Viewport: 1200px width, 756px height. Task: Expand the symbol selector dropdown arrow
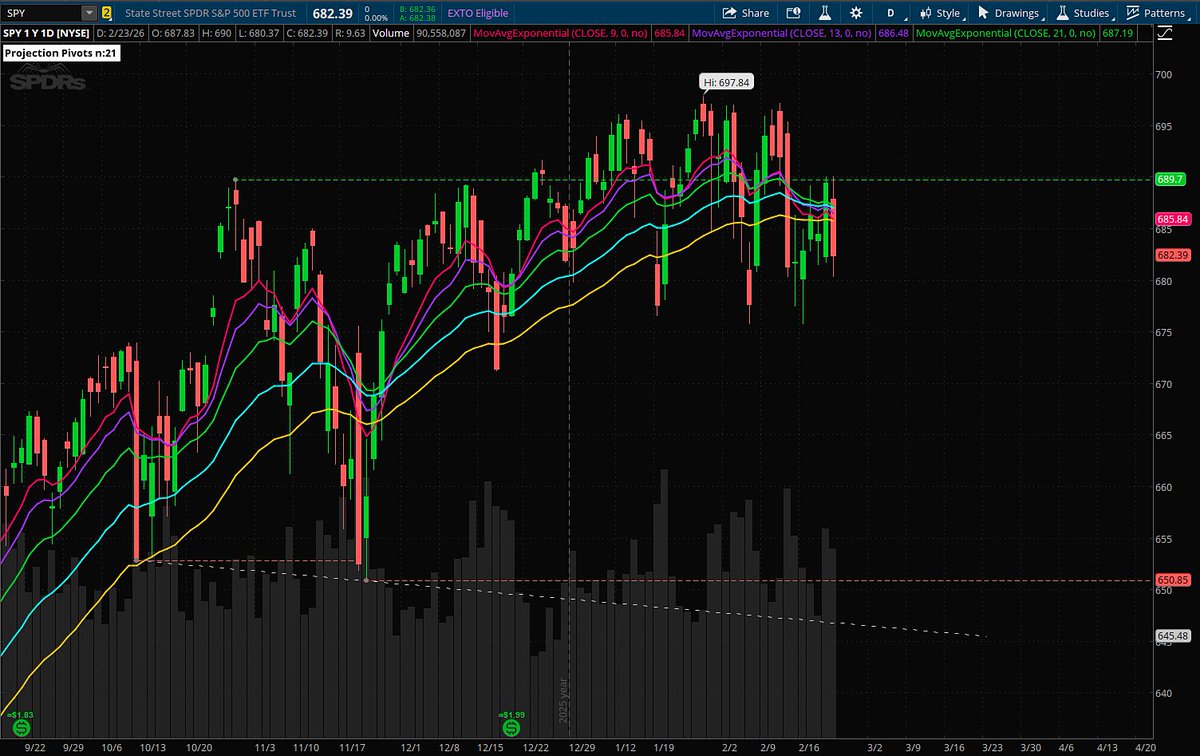click(89, 13)
